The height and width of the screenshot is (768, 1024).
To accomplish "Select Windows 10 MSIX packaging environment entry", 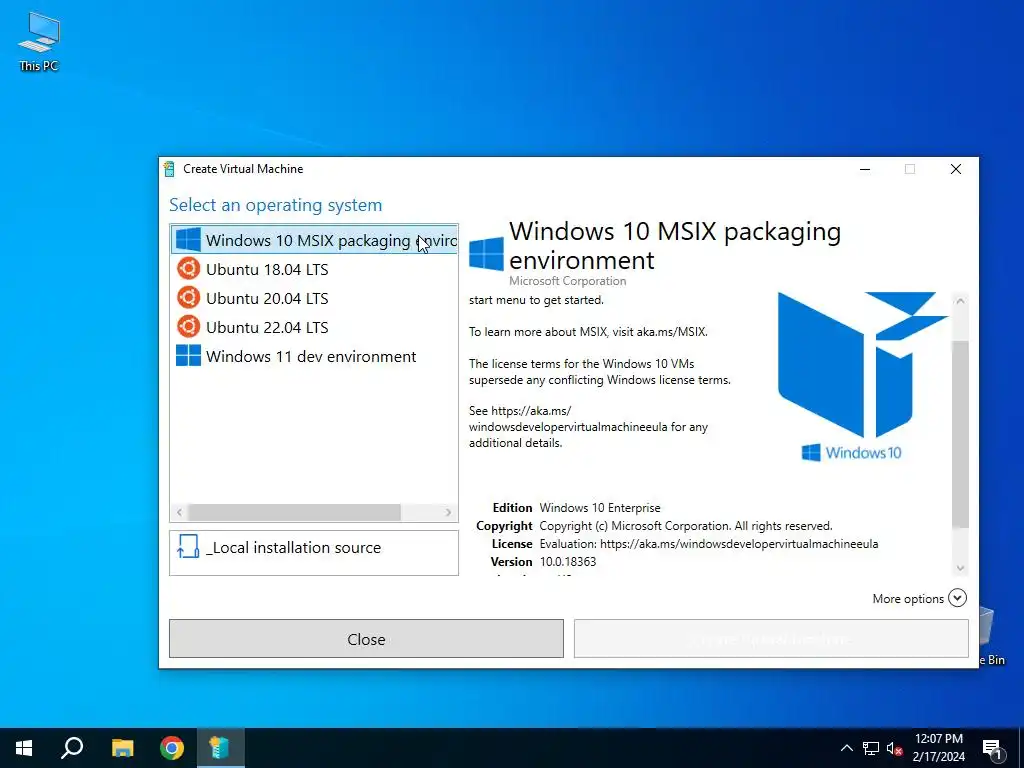I will tap(314, 240).
